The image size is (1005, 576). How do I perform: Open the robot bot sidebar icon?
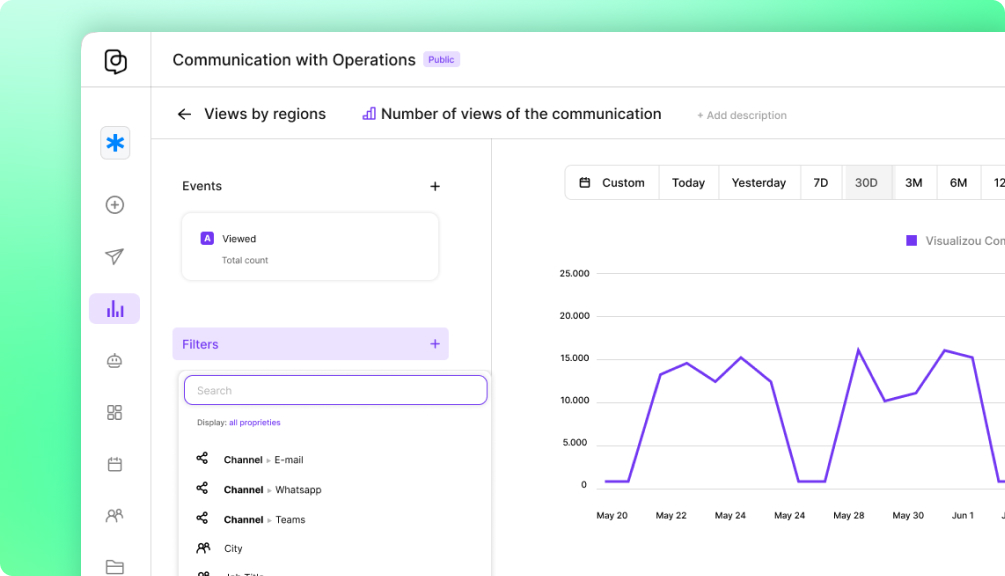coord(115,361)
